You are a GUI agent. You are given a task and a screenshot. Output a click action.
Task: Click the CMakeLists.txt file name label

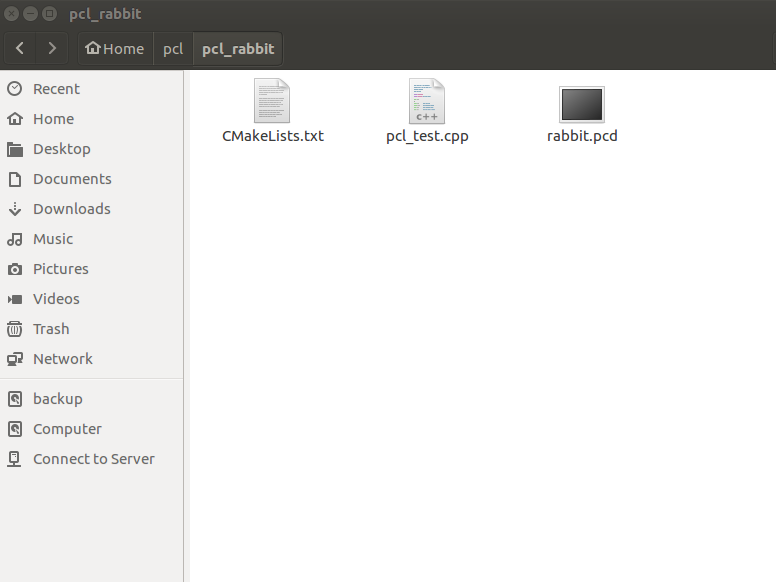[x=273, y=136]
